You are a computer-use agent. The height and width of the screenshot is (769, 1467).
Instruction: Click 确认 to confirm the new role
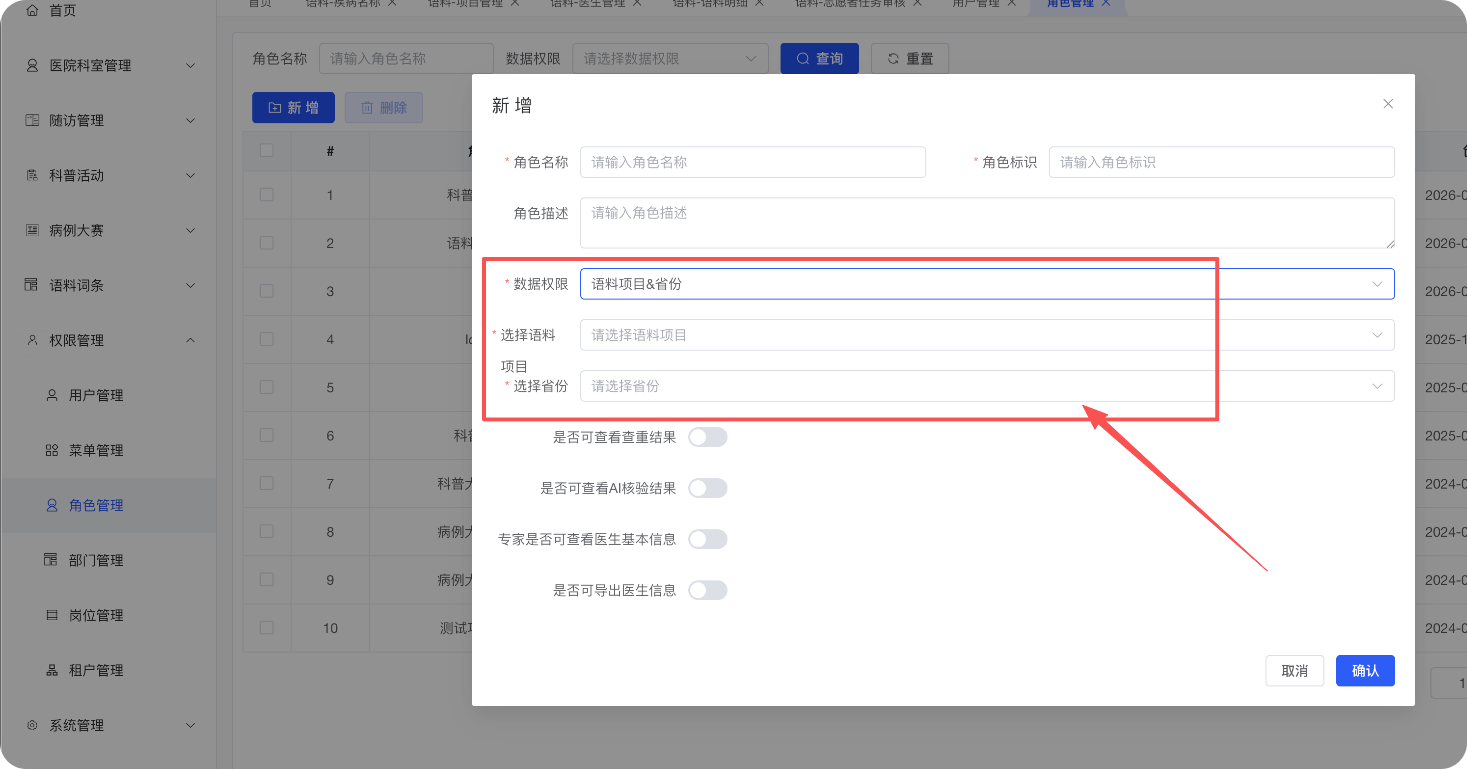click(1365, 671)
